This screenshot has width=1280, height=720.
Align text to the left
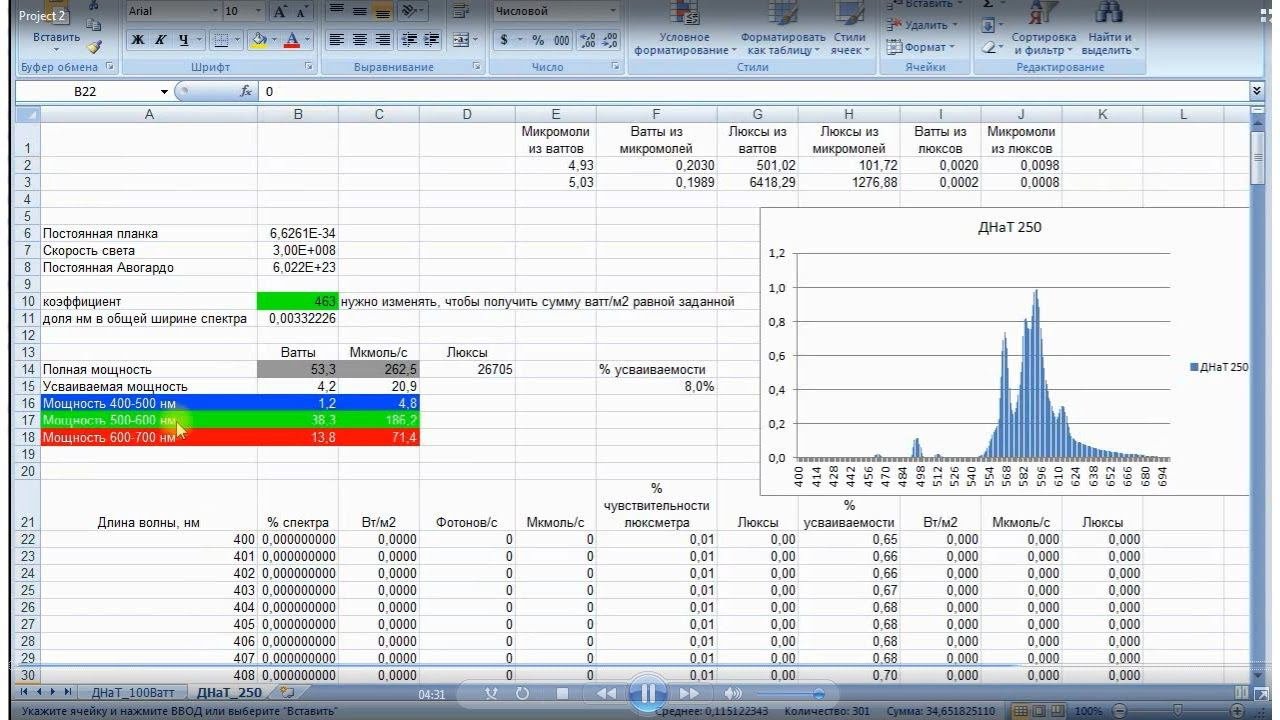tap(337, 40)
